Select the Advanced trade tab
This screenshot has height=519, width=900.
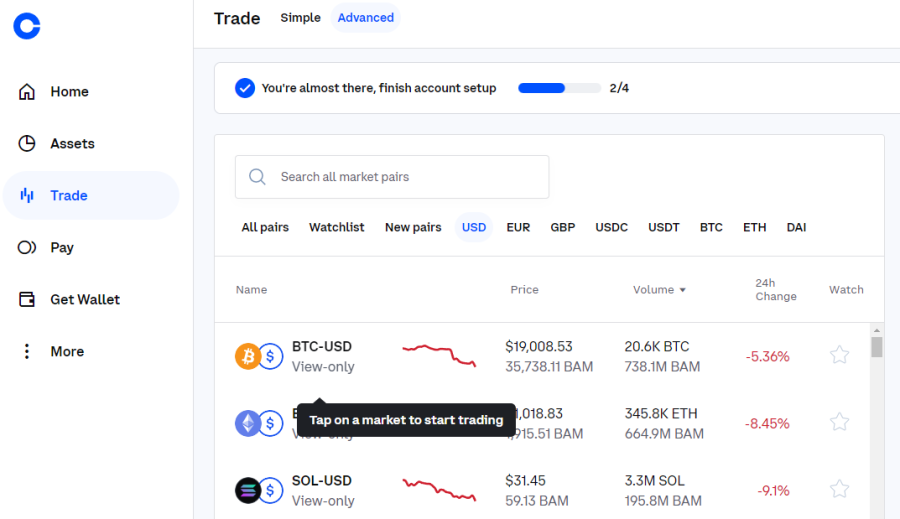[365, 18]
